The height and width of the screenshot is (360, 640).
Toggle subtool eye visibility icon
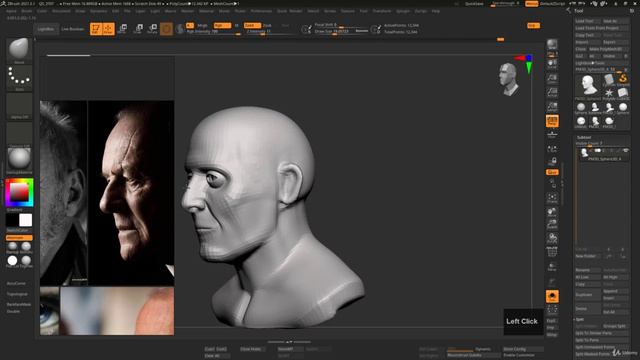pos(625,151)
